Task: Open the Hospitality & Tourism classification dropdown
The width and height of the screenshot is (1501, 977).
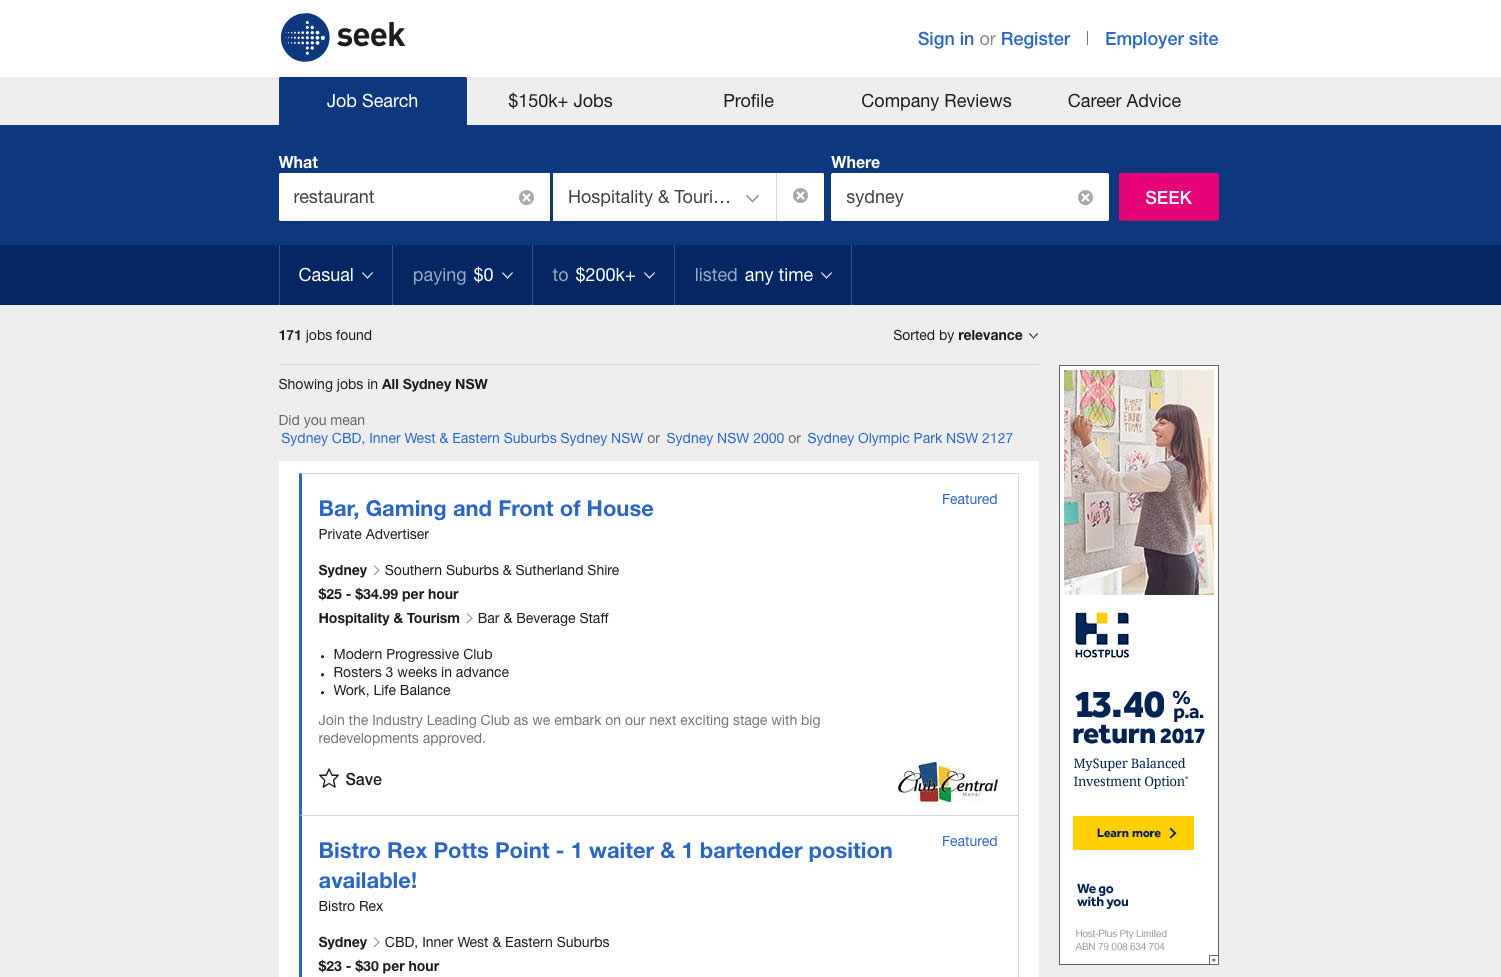Action: click(x=664, y=197)
